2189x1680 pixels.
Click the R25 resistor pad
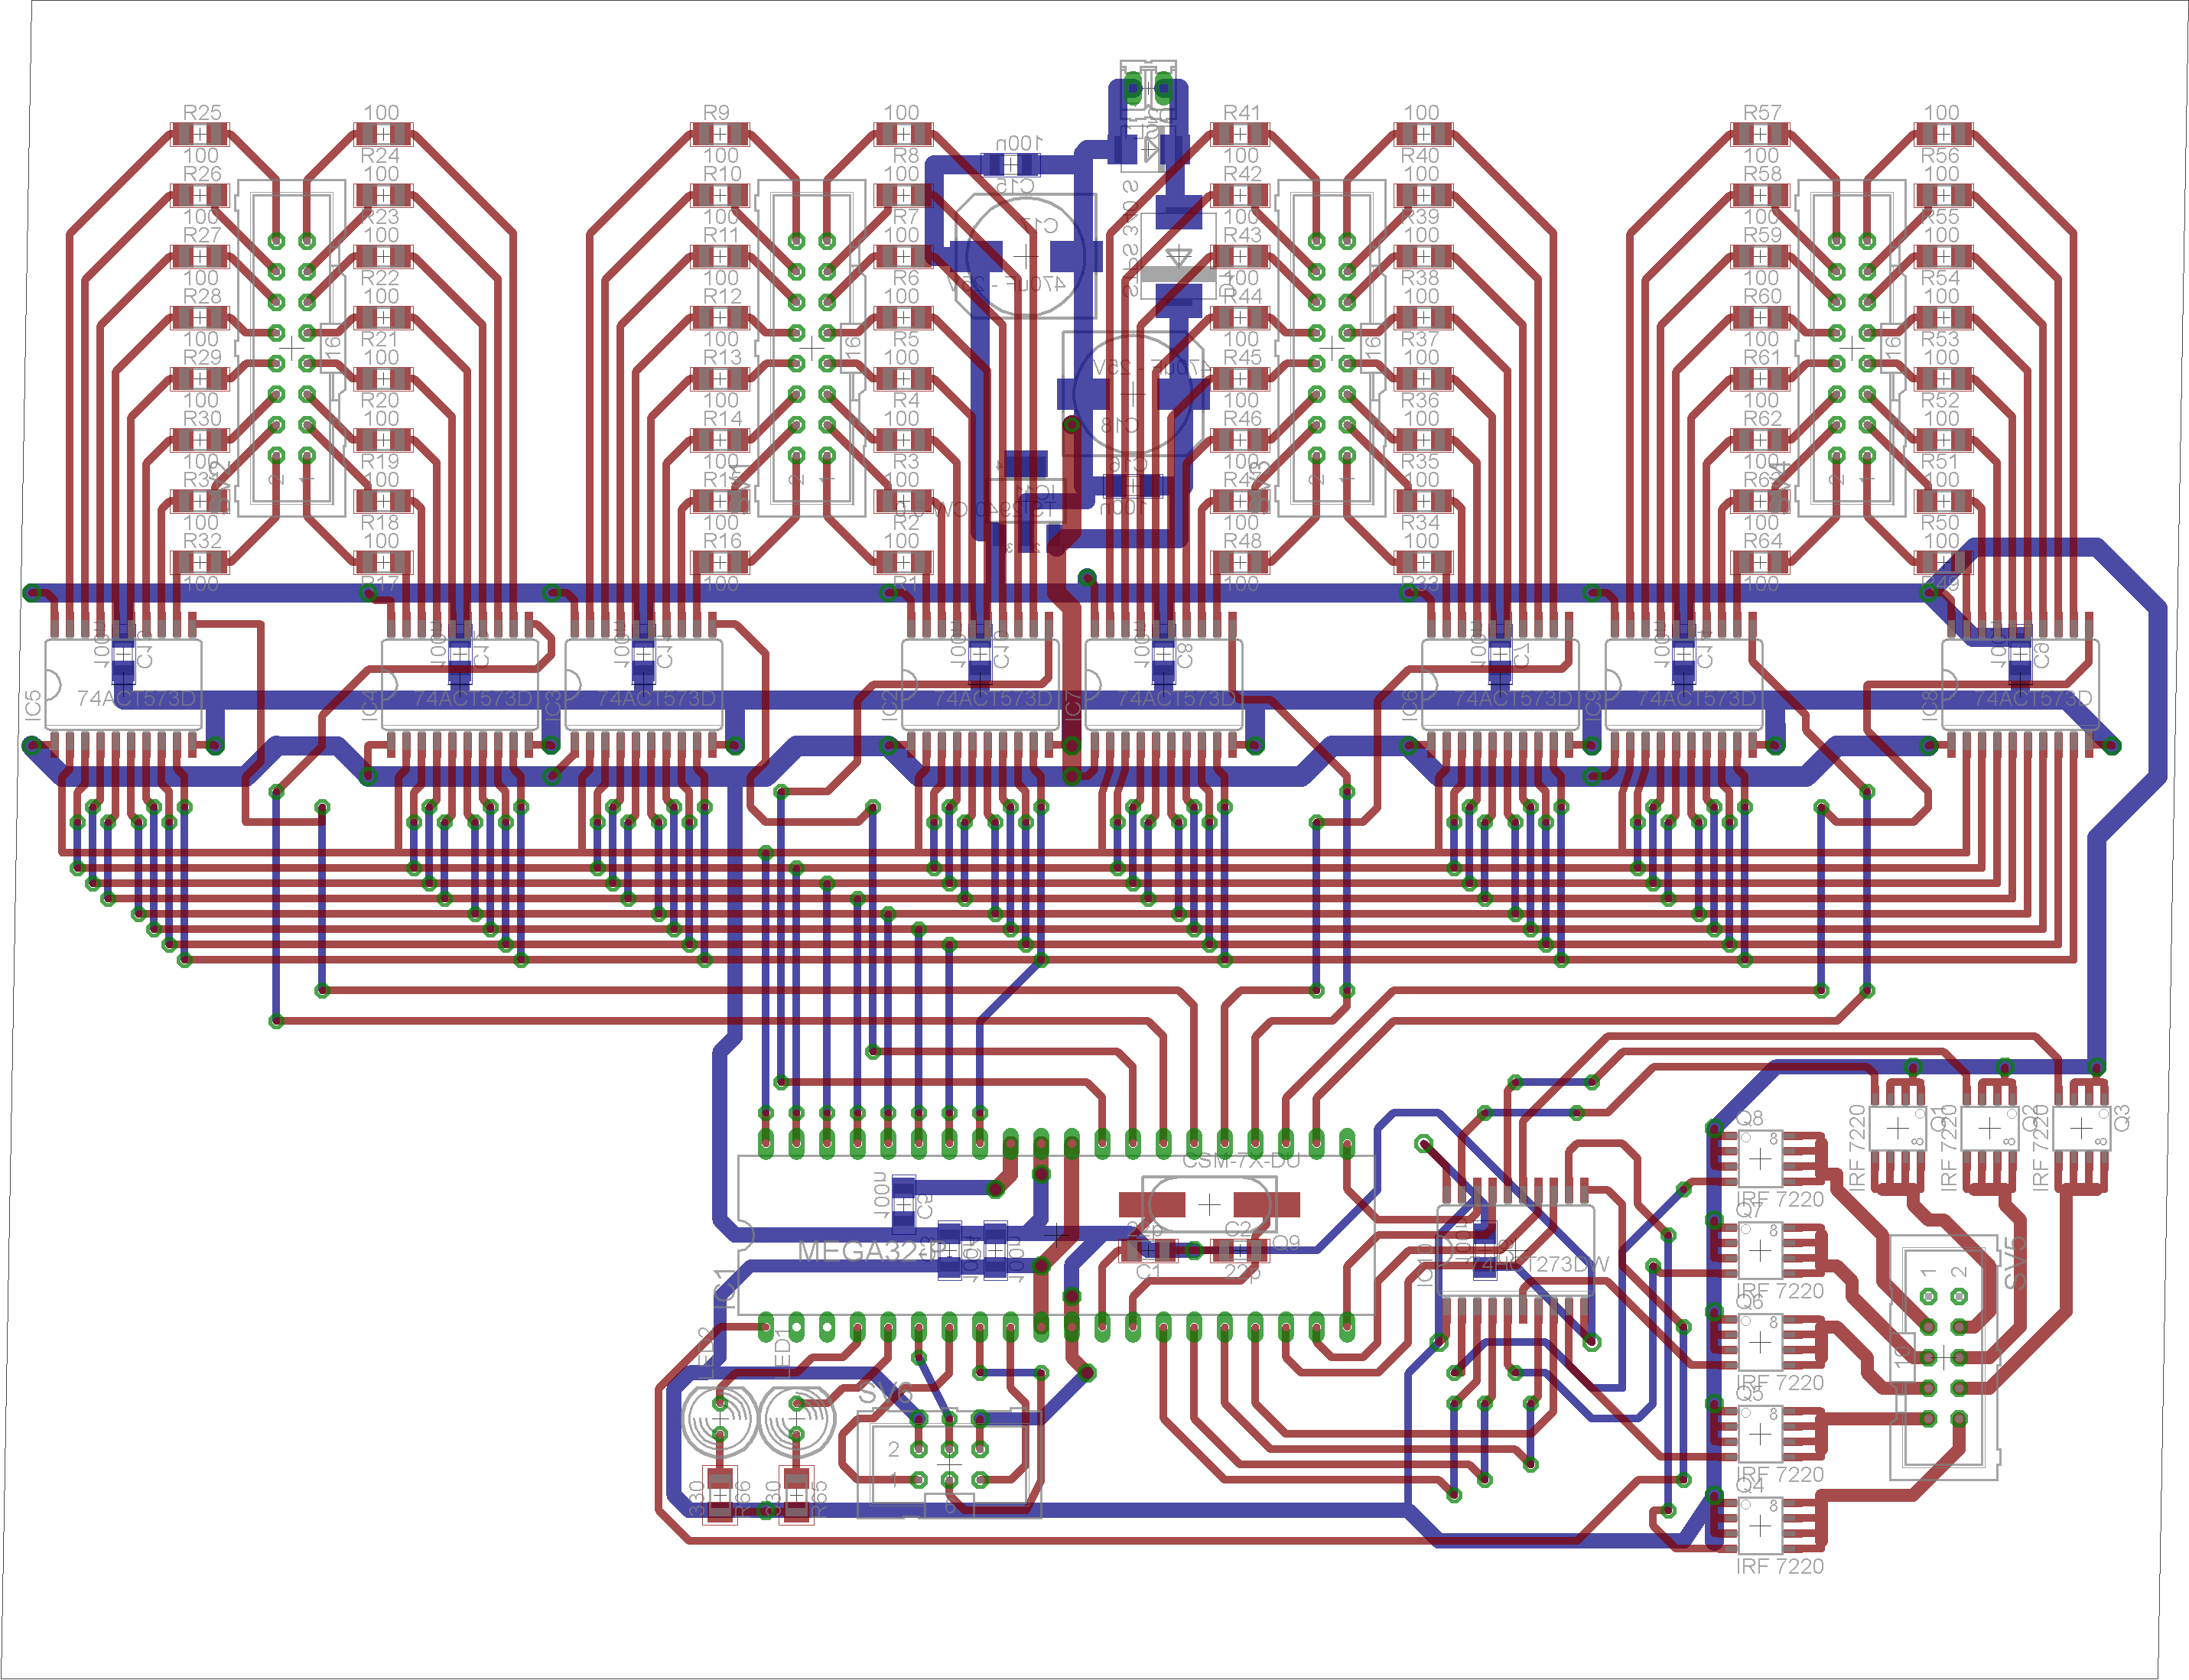click(x=201, y=134)
